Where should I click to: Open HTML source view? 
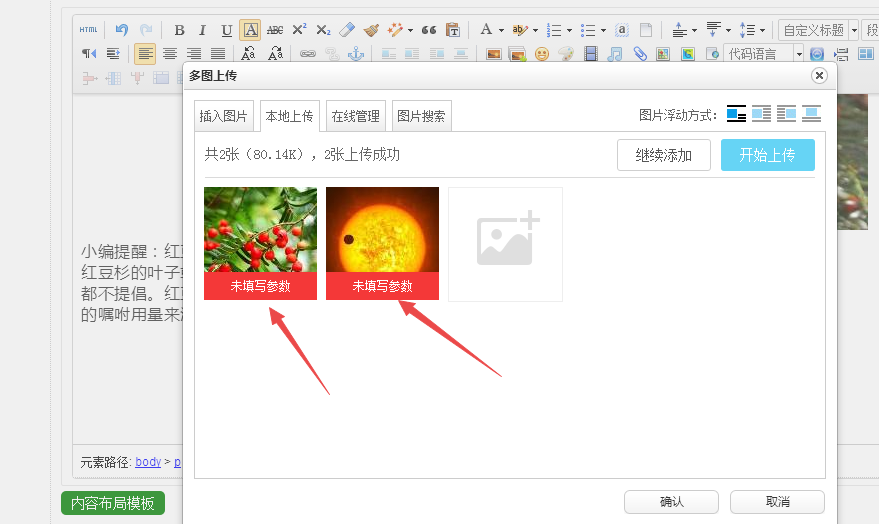click(90, 30)
